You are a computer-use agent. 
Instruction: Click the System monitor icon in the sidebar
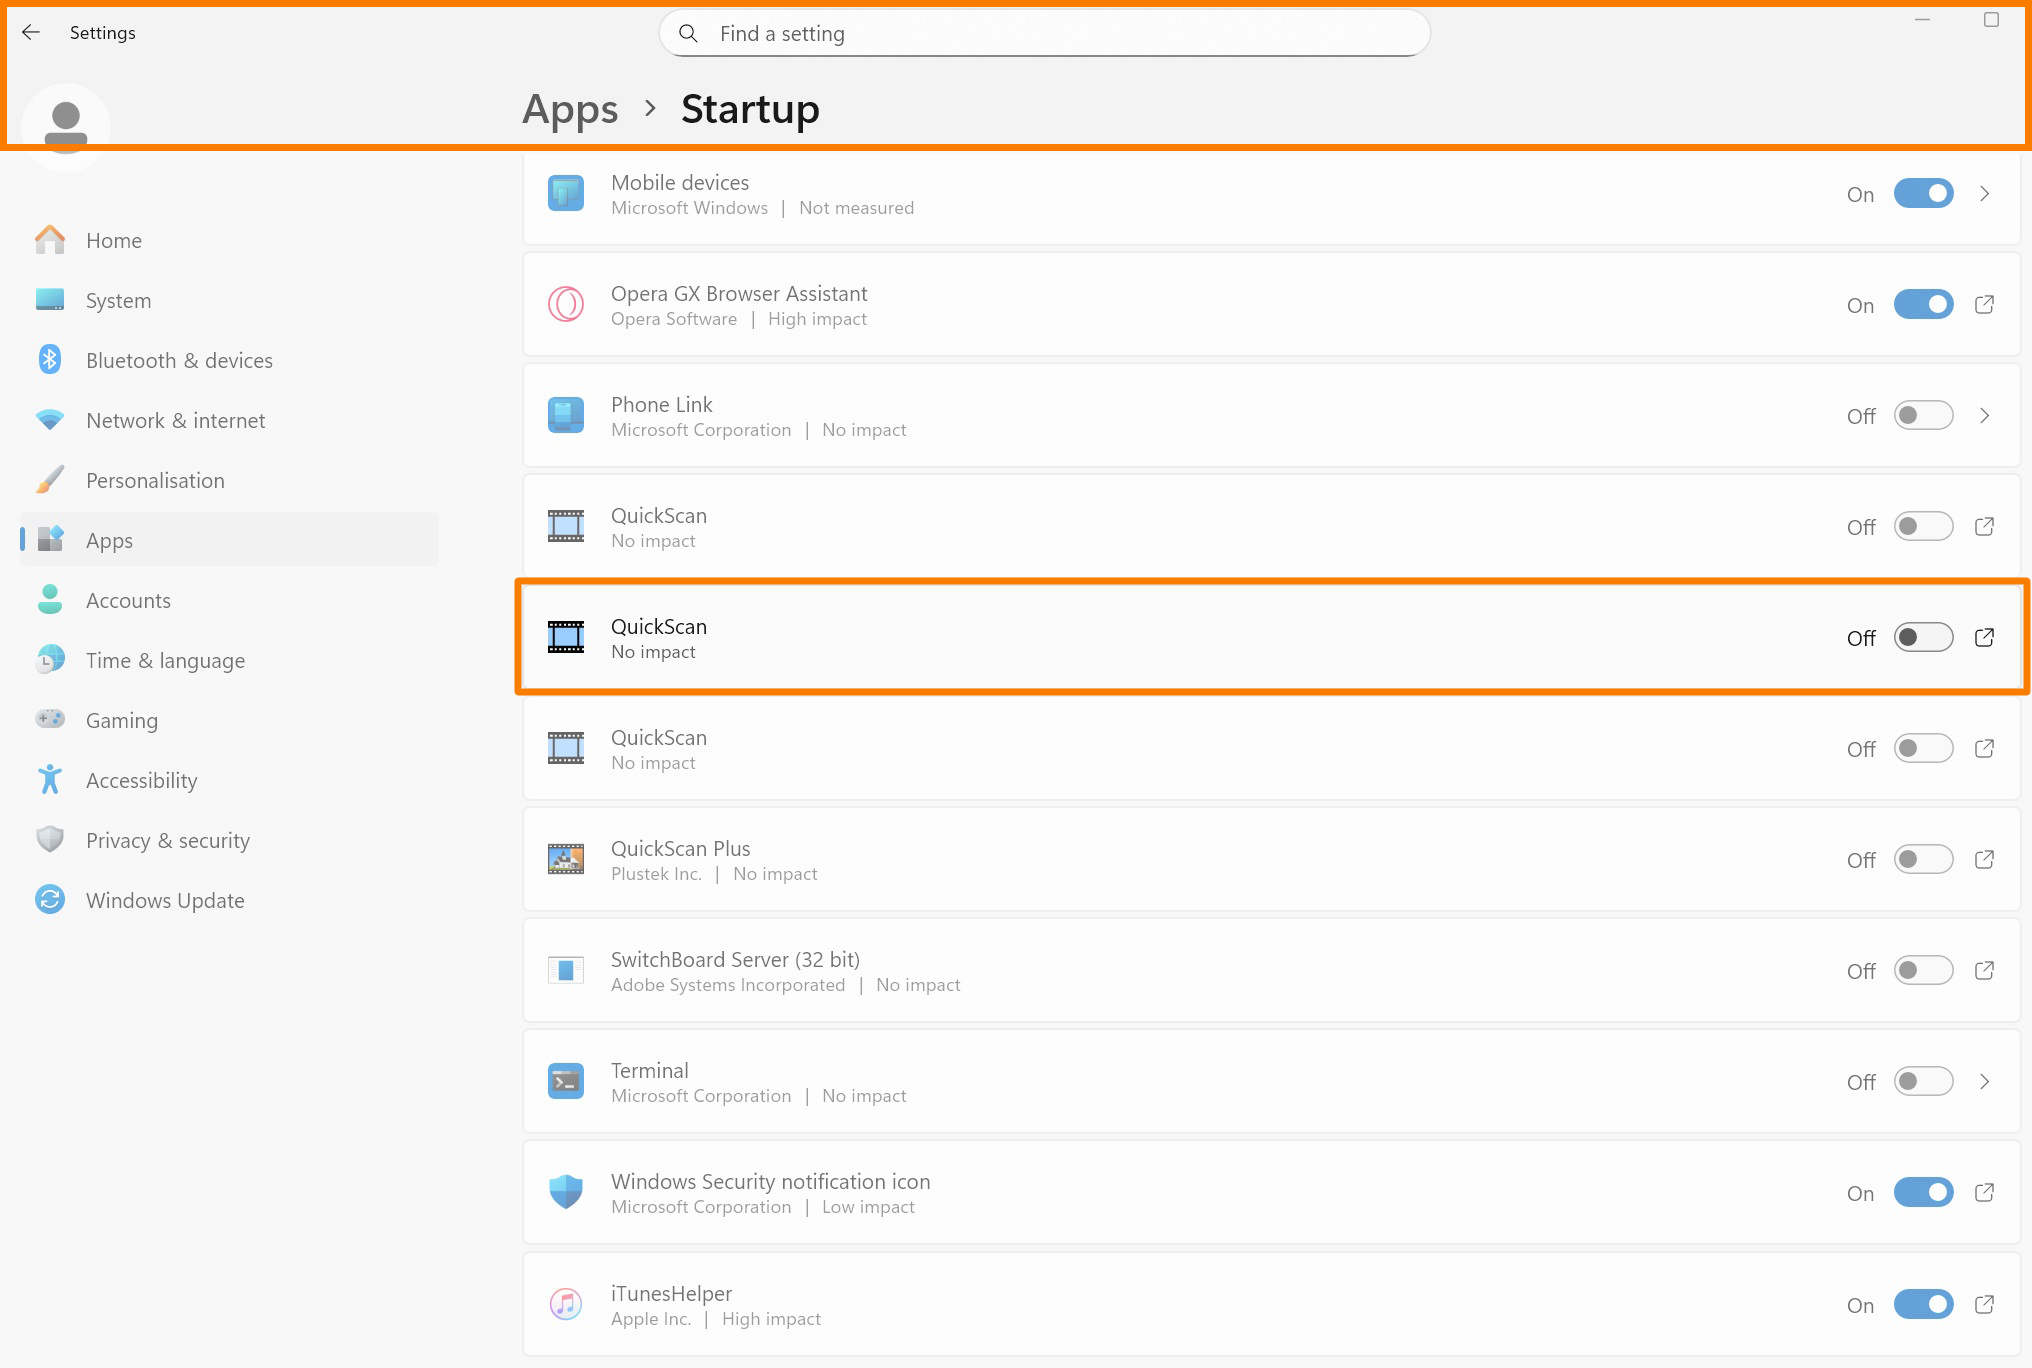coord(50,300)
